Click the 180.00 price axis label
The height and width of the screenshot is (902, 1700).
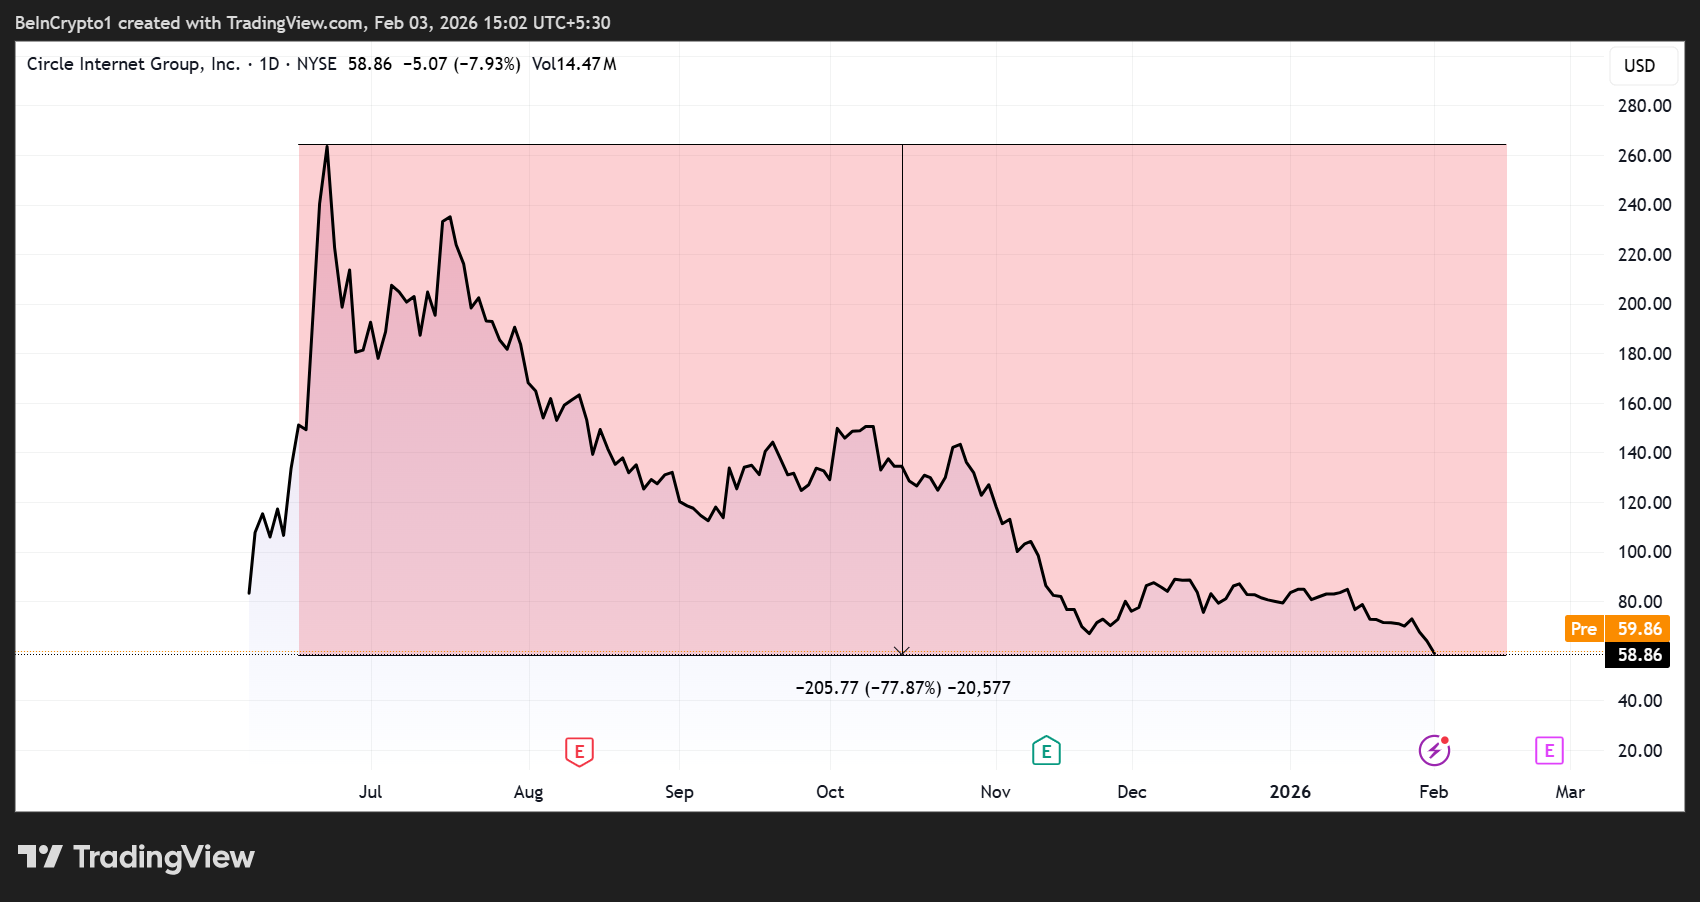click(1645, 354)
